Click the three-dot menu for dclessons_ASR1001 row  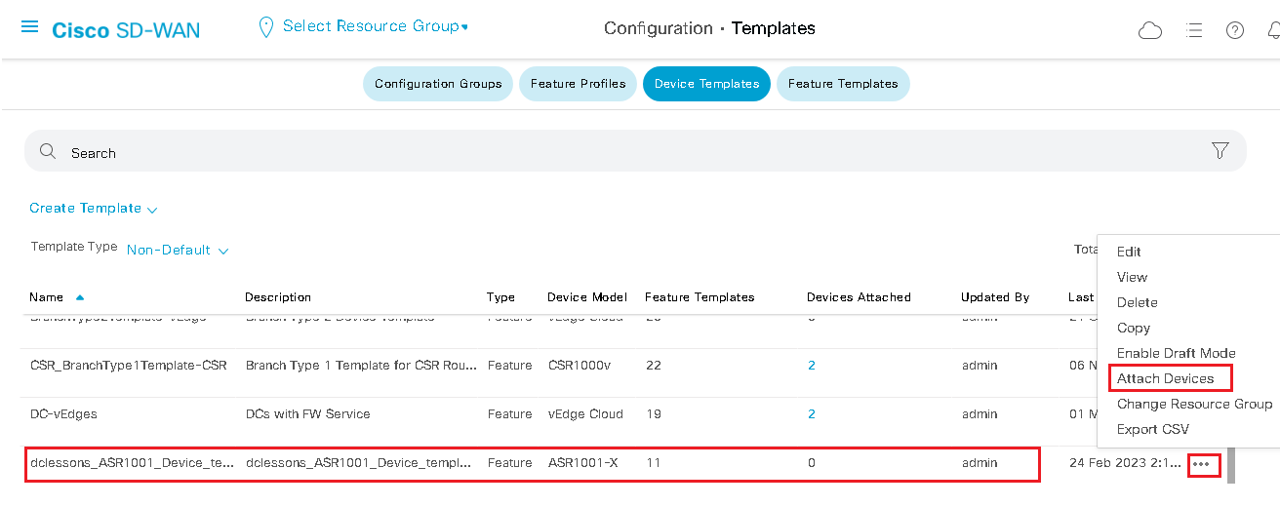tap(1203, 464)
